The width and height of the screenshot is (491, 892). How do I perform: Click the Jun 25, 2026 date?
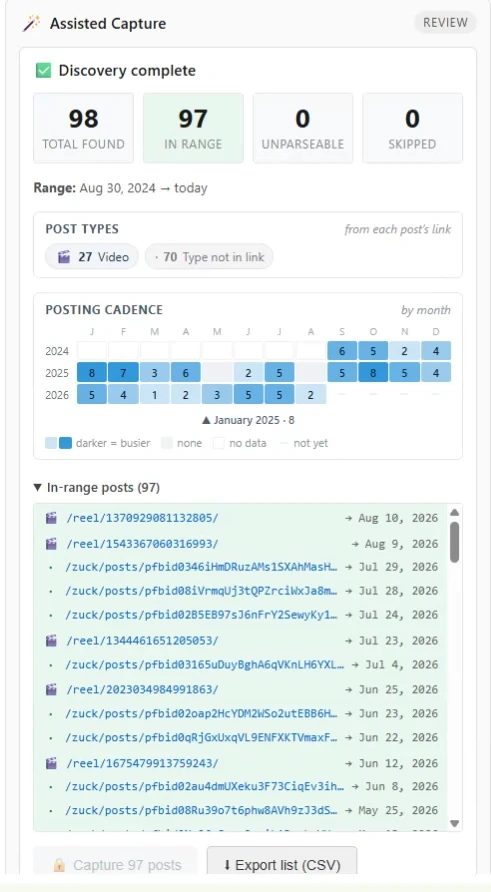[398, 689]
